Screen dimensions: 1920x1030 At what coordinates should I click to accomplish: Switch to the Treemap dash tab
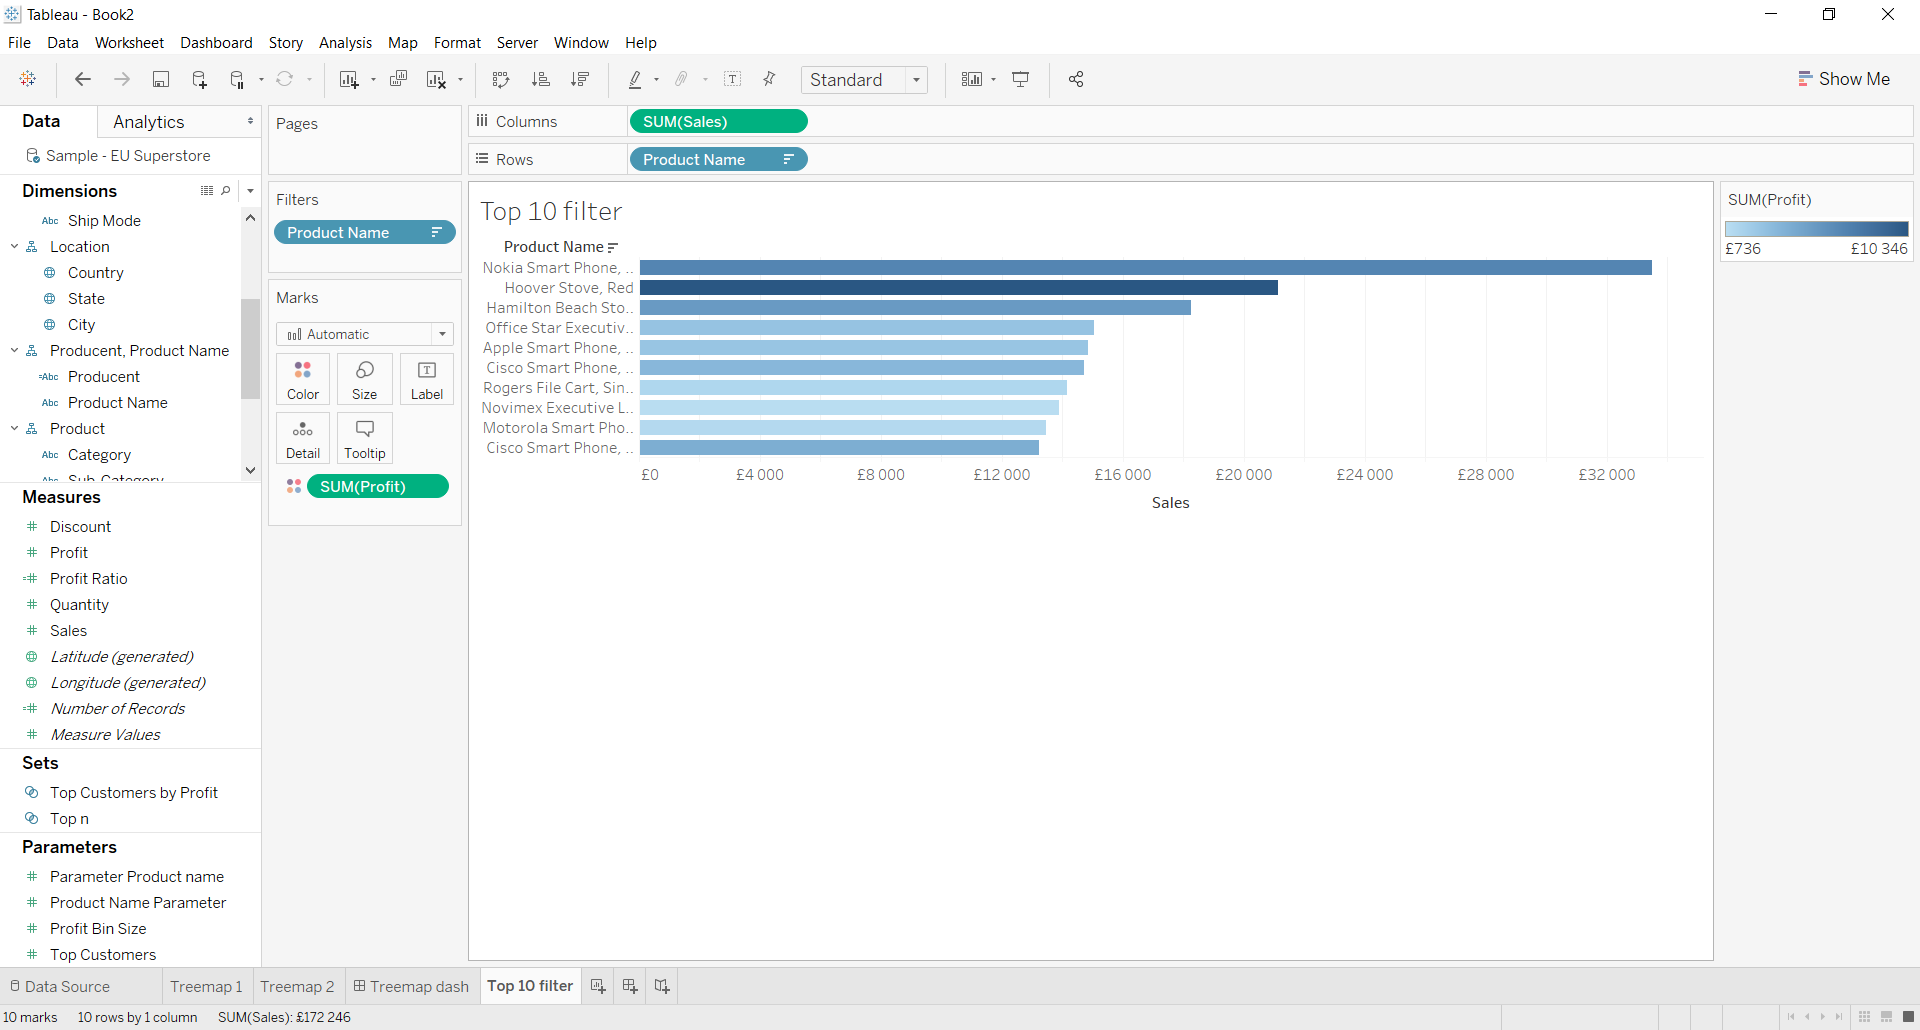tap(411, 987)
